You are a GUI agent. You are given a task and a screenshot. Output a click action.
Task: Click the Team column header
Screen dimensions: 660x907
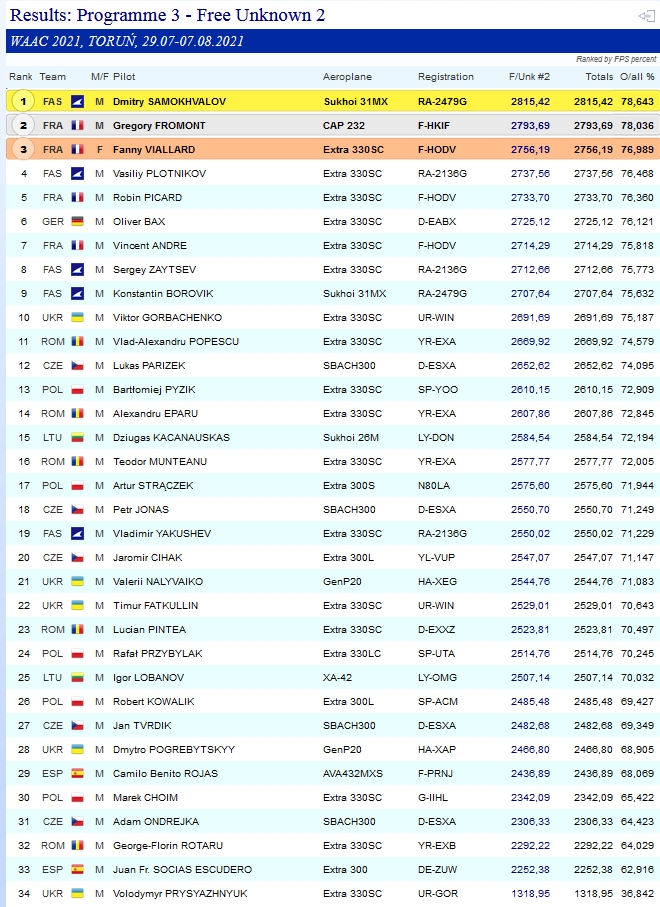pos(53,76)
